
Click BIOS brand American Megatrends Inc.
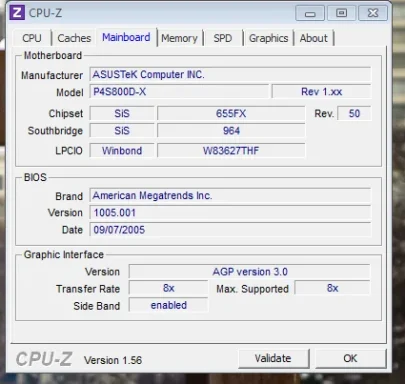(x=230, y=195)
